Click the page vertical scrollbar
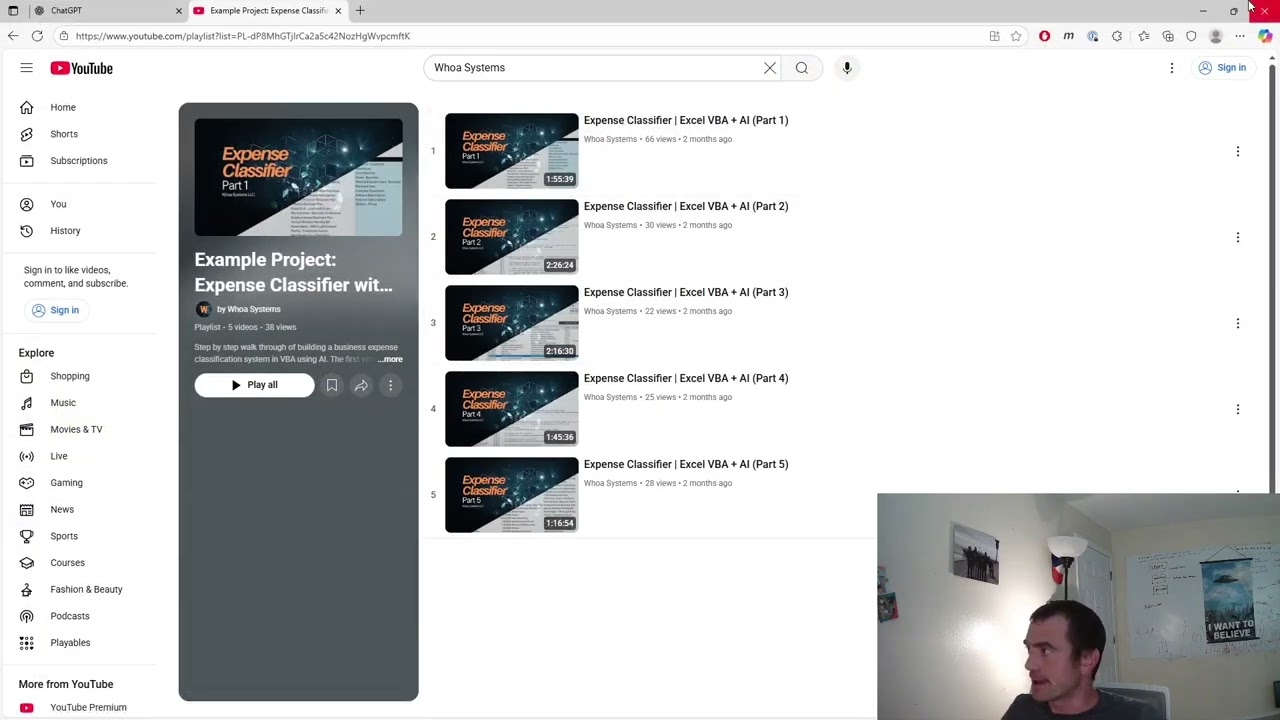Viewport: 1280px width, 720px height. click(1273, 280)
